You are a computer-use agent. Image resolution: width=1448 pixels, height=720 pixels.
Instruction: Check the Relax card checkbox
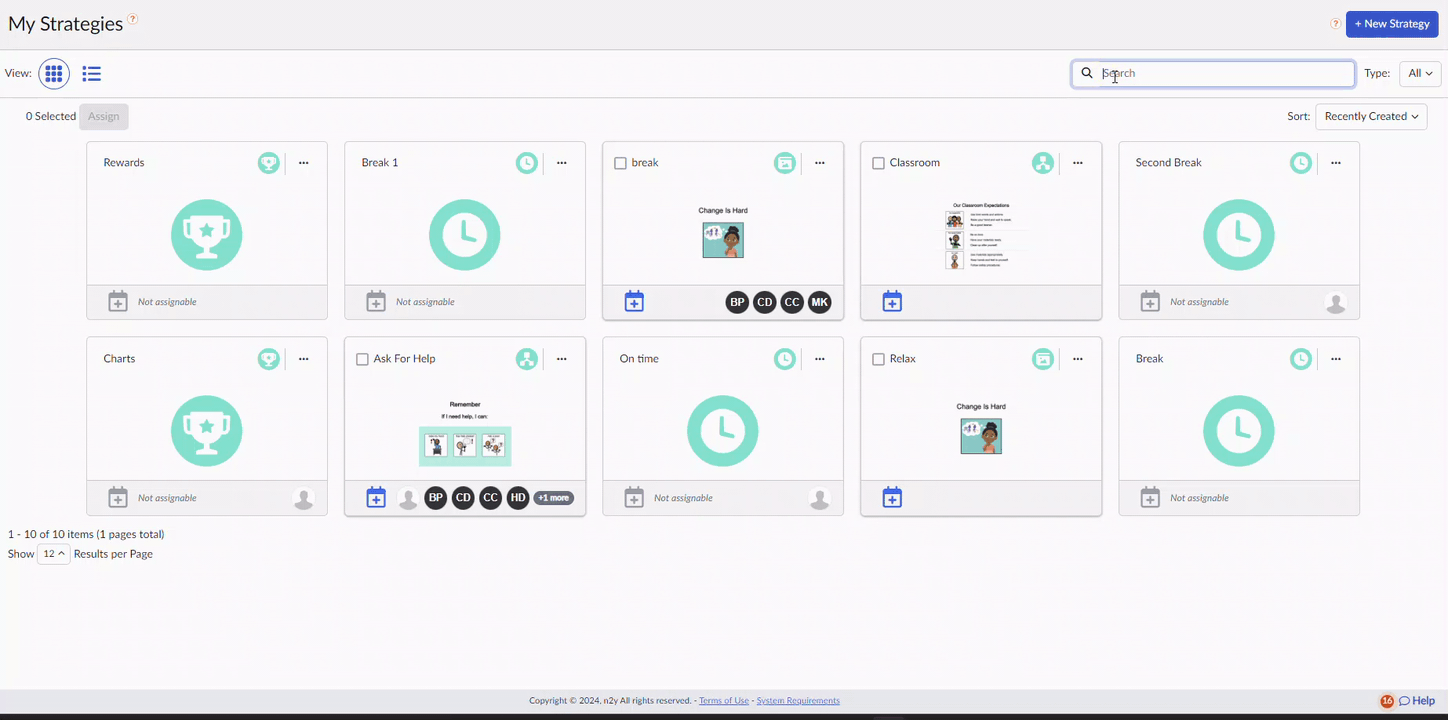878,359
